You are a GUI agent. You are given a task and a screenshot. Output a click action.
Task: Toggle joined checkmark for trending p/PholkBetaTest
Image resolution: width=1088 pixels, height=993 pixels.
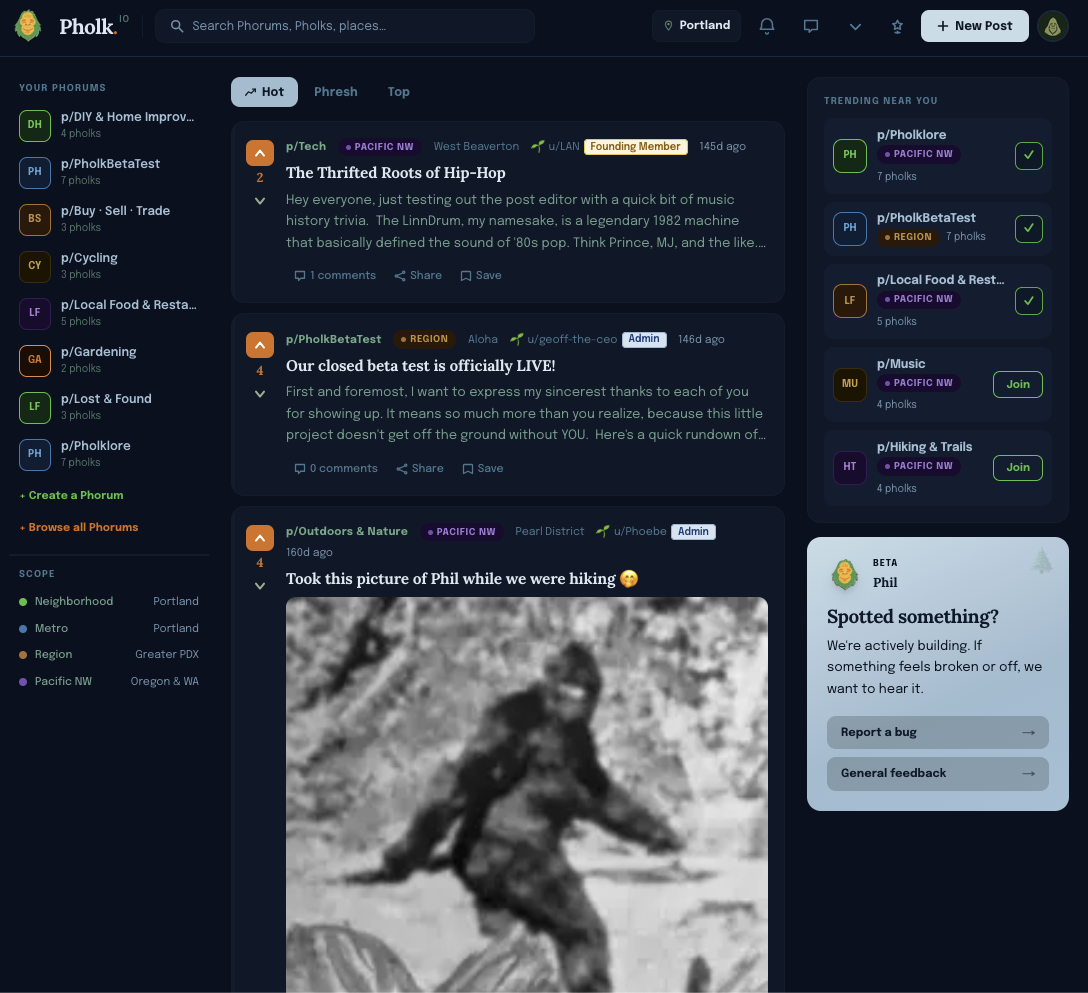coord(1028,228)
